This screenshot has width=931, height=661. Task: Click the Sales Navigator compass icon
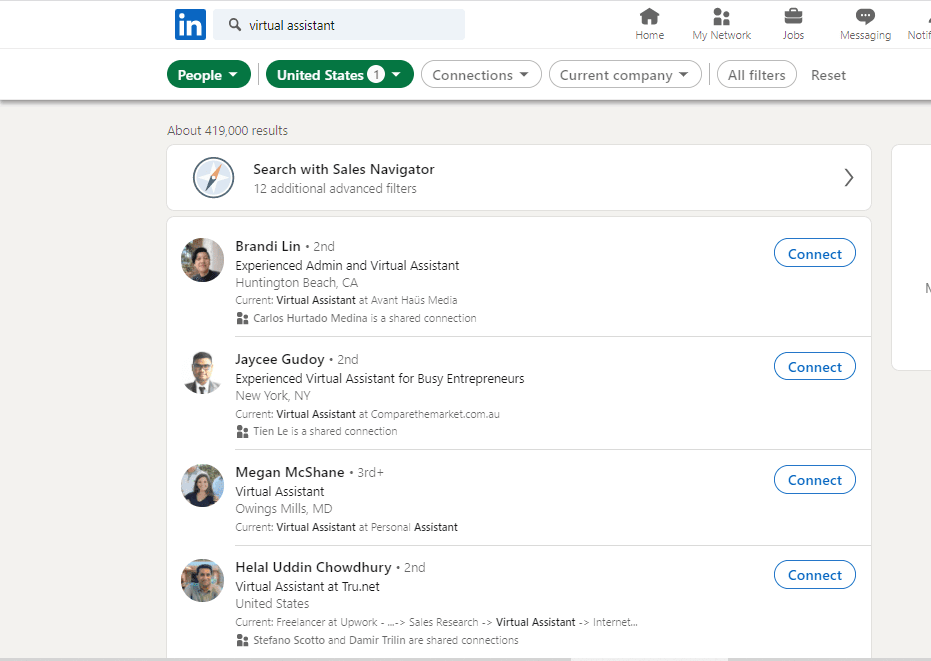point(213,178)
